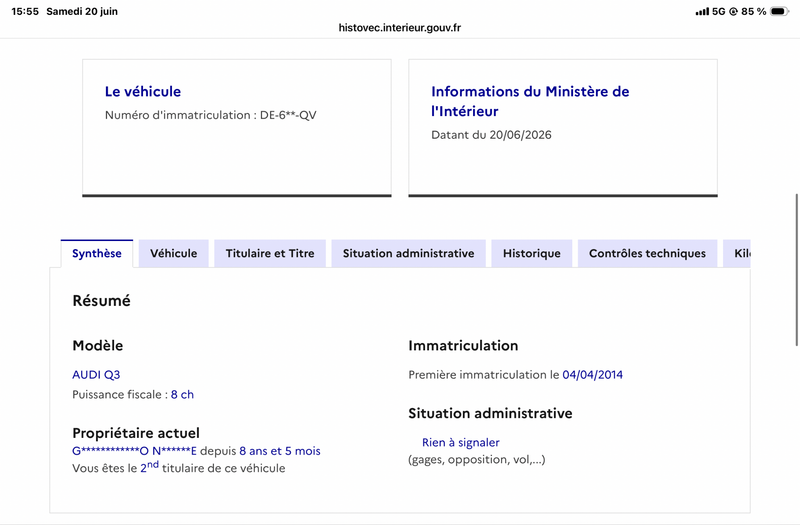The height and width of the screenshot is (525, 800).
Task: Open the partially visible Kilométrage tab
Action: [x=737, y=254]
